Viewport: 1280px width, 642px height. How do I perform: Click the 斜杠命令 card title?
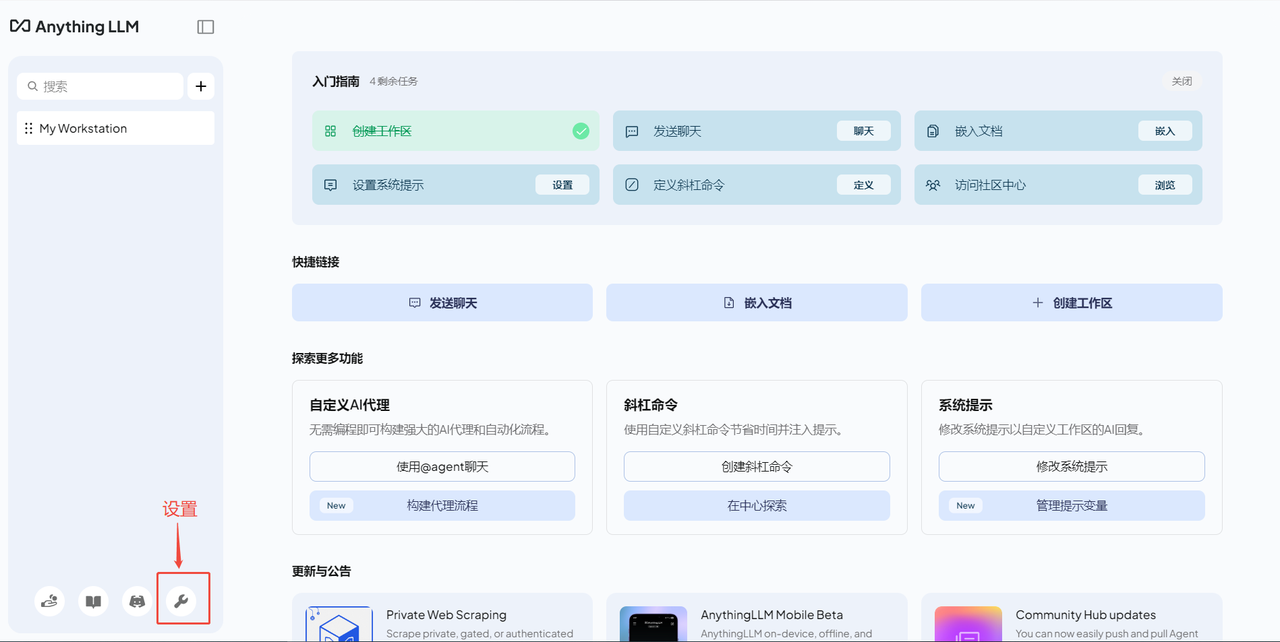[x=651, y=405]
